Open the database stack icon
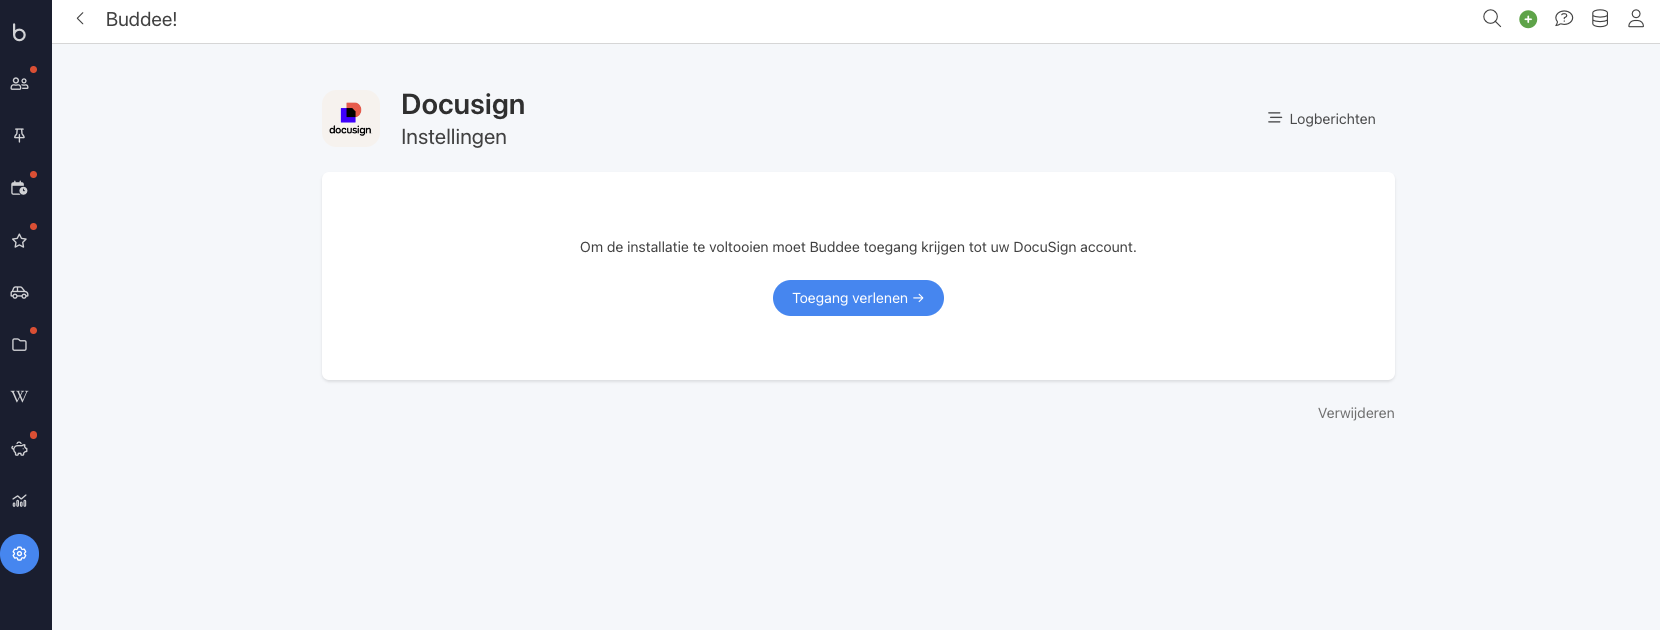The width and height of the screenshot is (1660, 630). [1600, 19]
